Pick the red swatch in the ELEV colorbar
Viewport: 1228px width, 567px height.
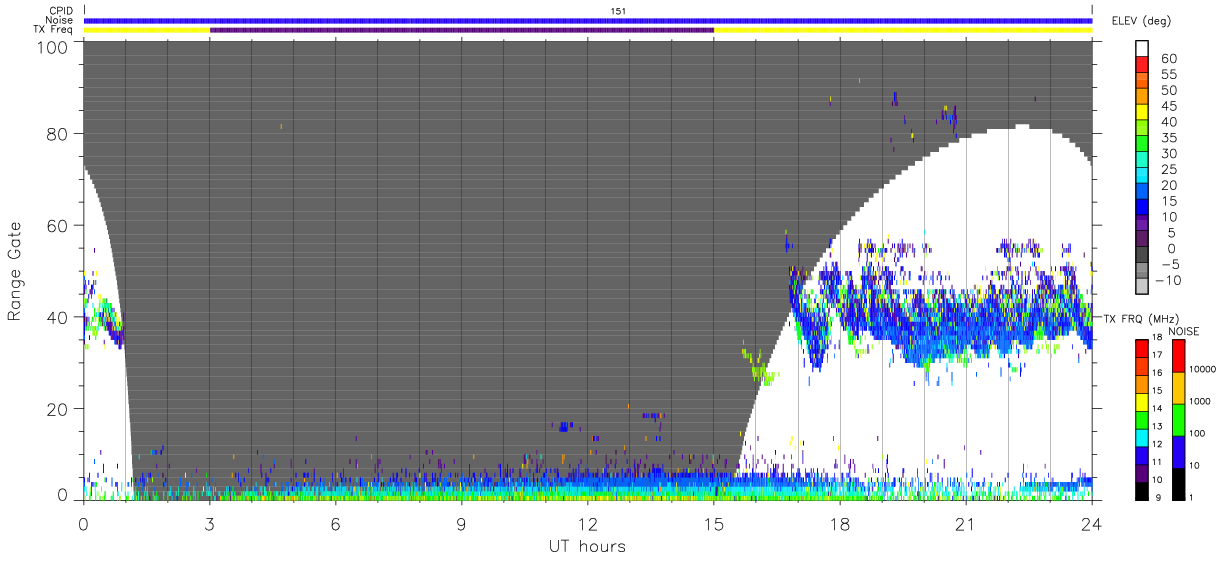1142,66
